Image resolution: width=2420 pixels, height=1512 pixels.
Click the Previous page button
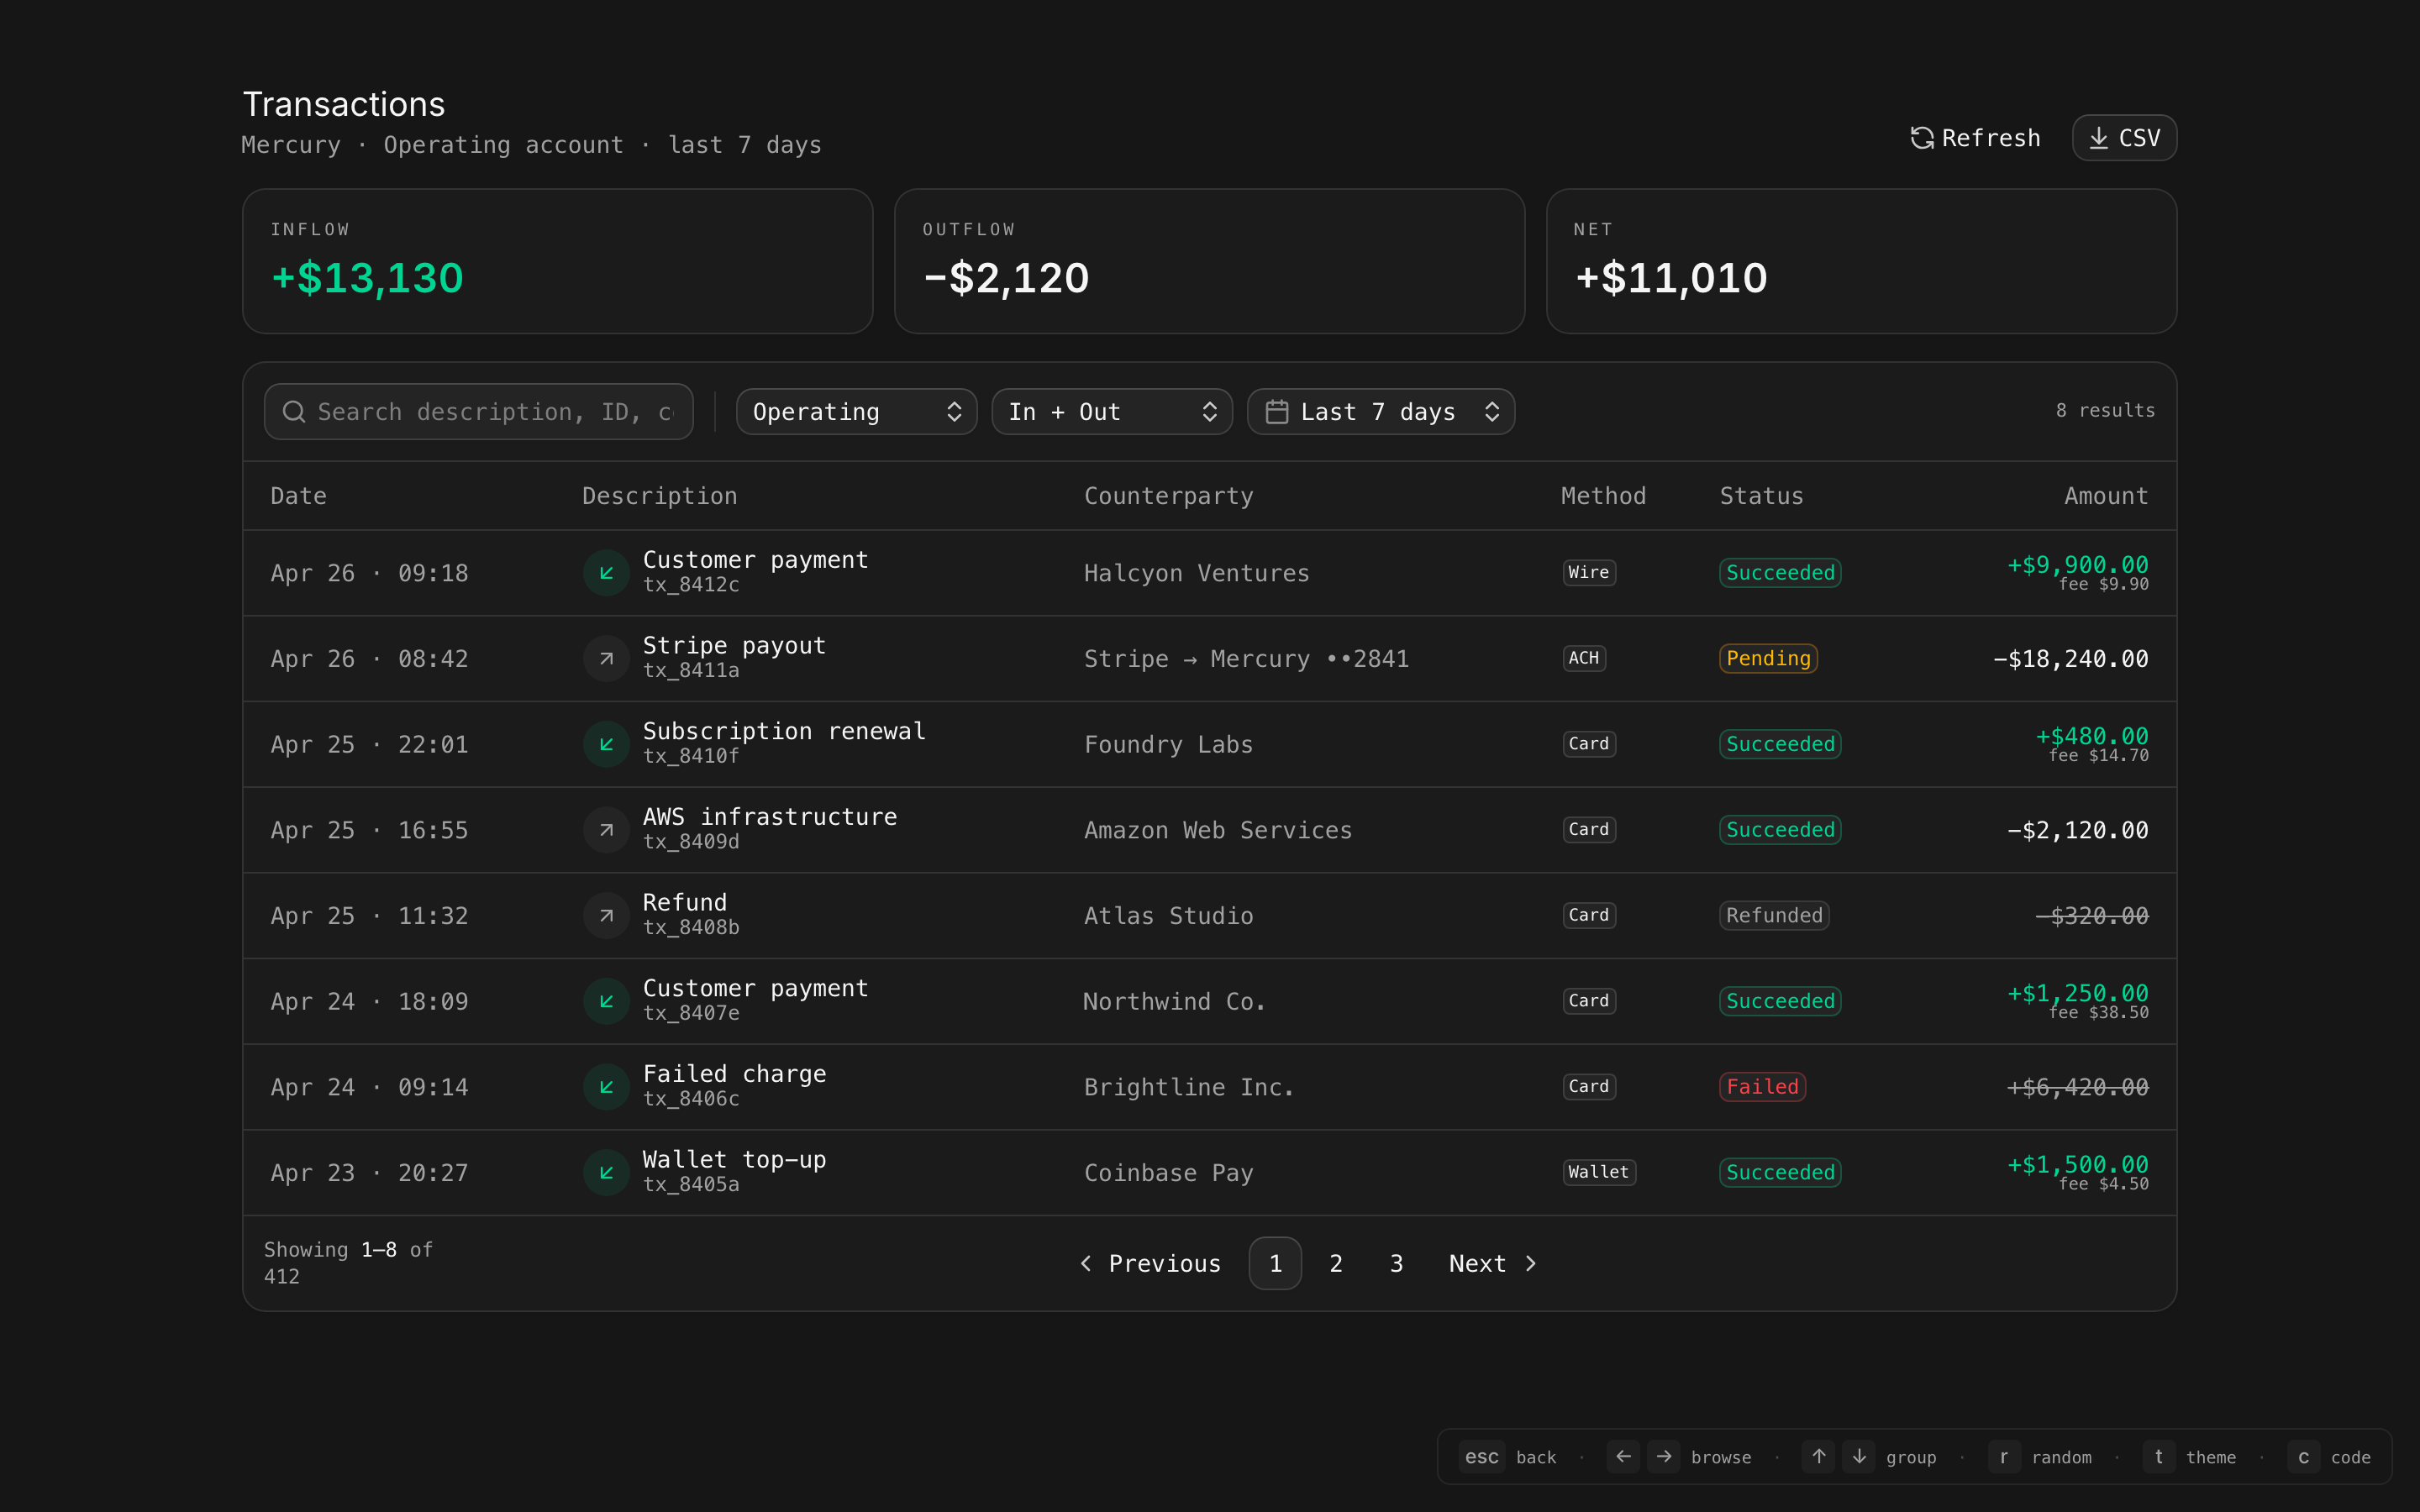pos(1151,1263)
